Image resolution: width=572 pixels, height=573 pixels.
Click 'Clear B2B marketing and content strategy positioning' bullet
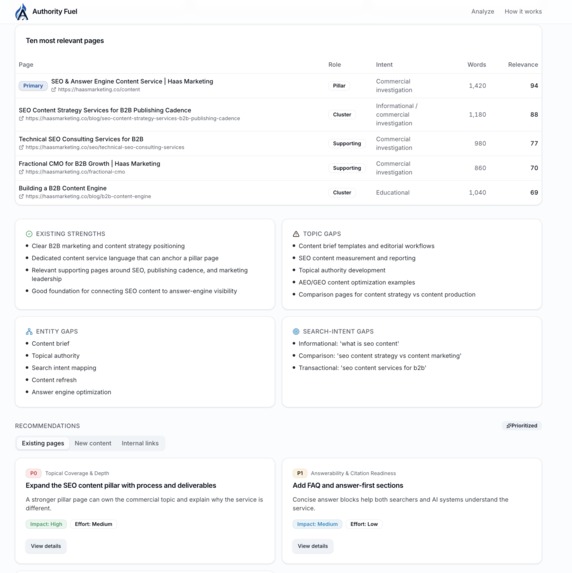(x=108, y=246)
